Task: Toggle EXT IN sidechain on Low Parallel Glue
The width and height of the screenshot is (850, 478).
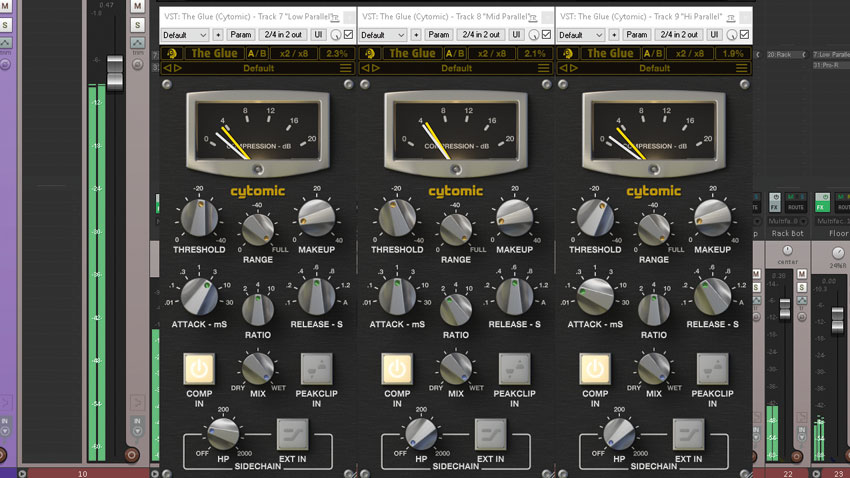Action: (x=293, y=434)
